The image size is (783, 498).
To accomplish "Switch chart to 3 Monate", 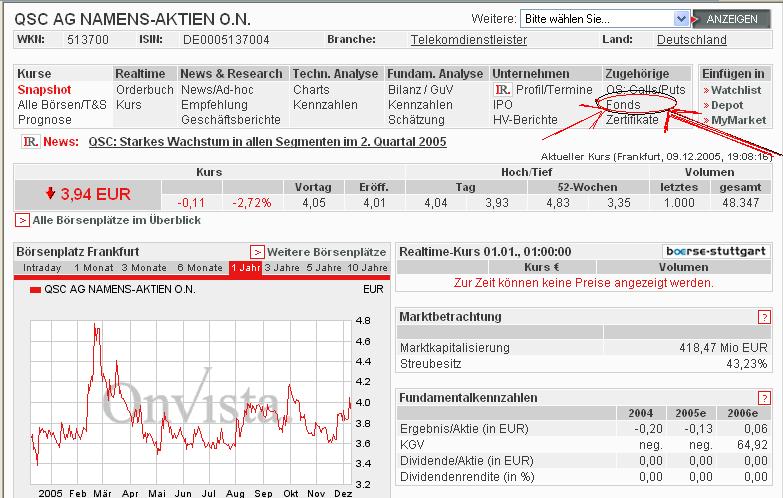I will 144,268.
